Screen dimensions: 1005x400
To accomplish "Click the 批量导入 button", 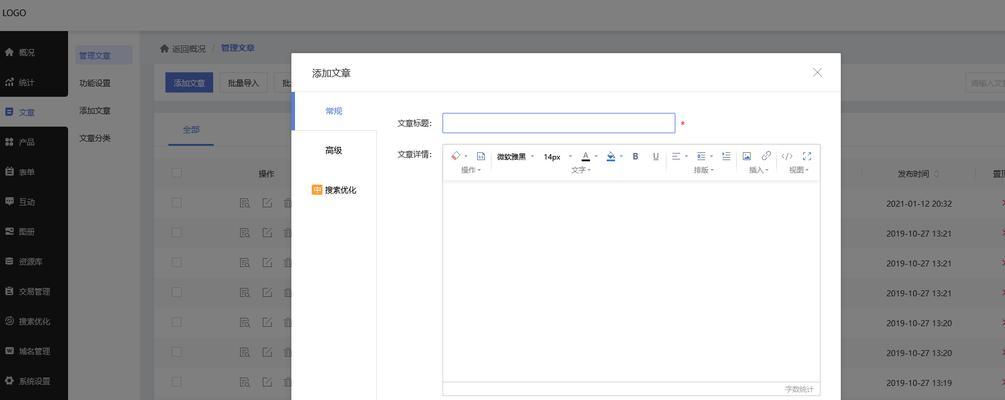I will 244,83.
